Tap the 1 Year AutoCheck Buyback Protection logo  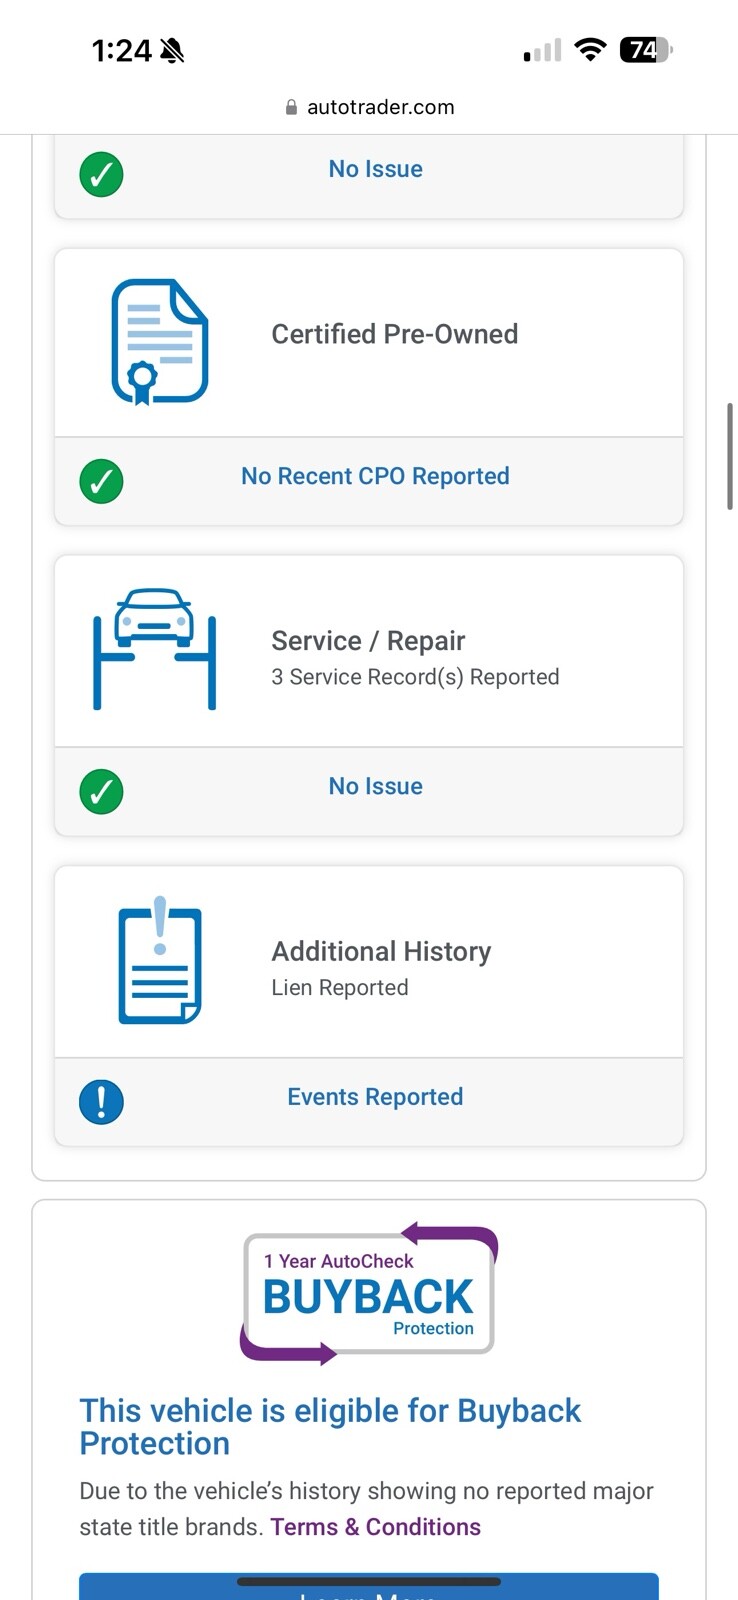point(369,1294)
